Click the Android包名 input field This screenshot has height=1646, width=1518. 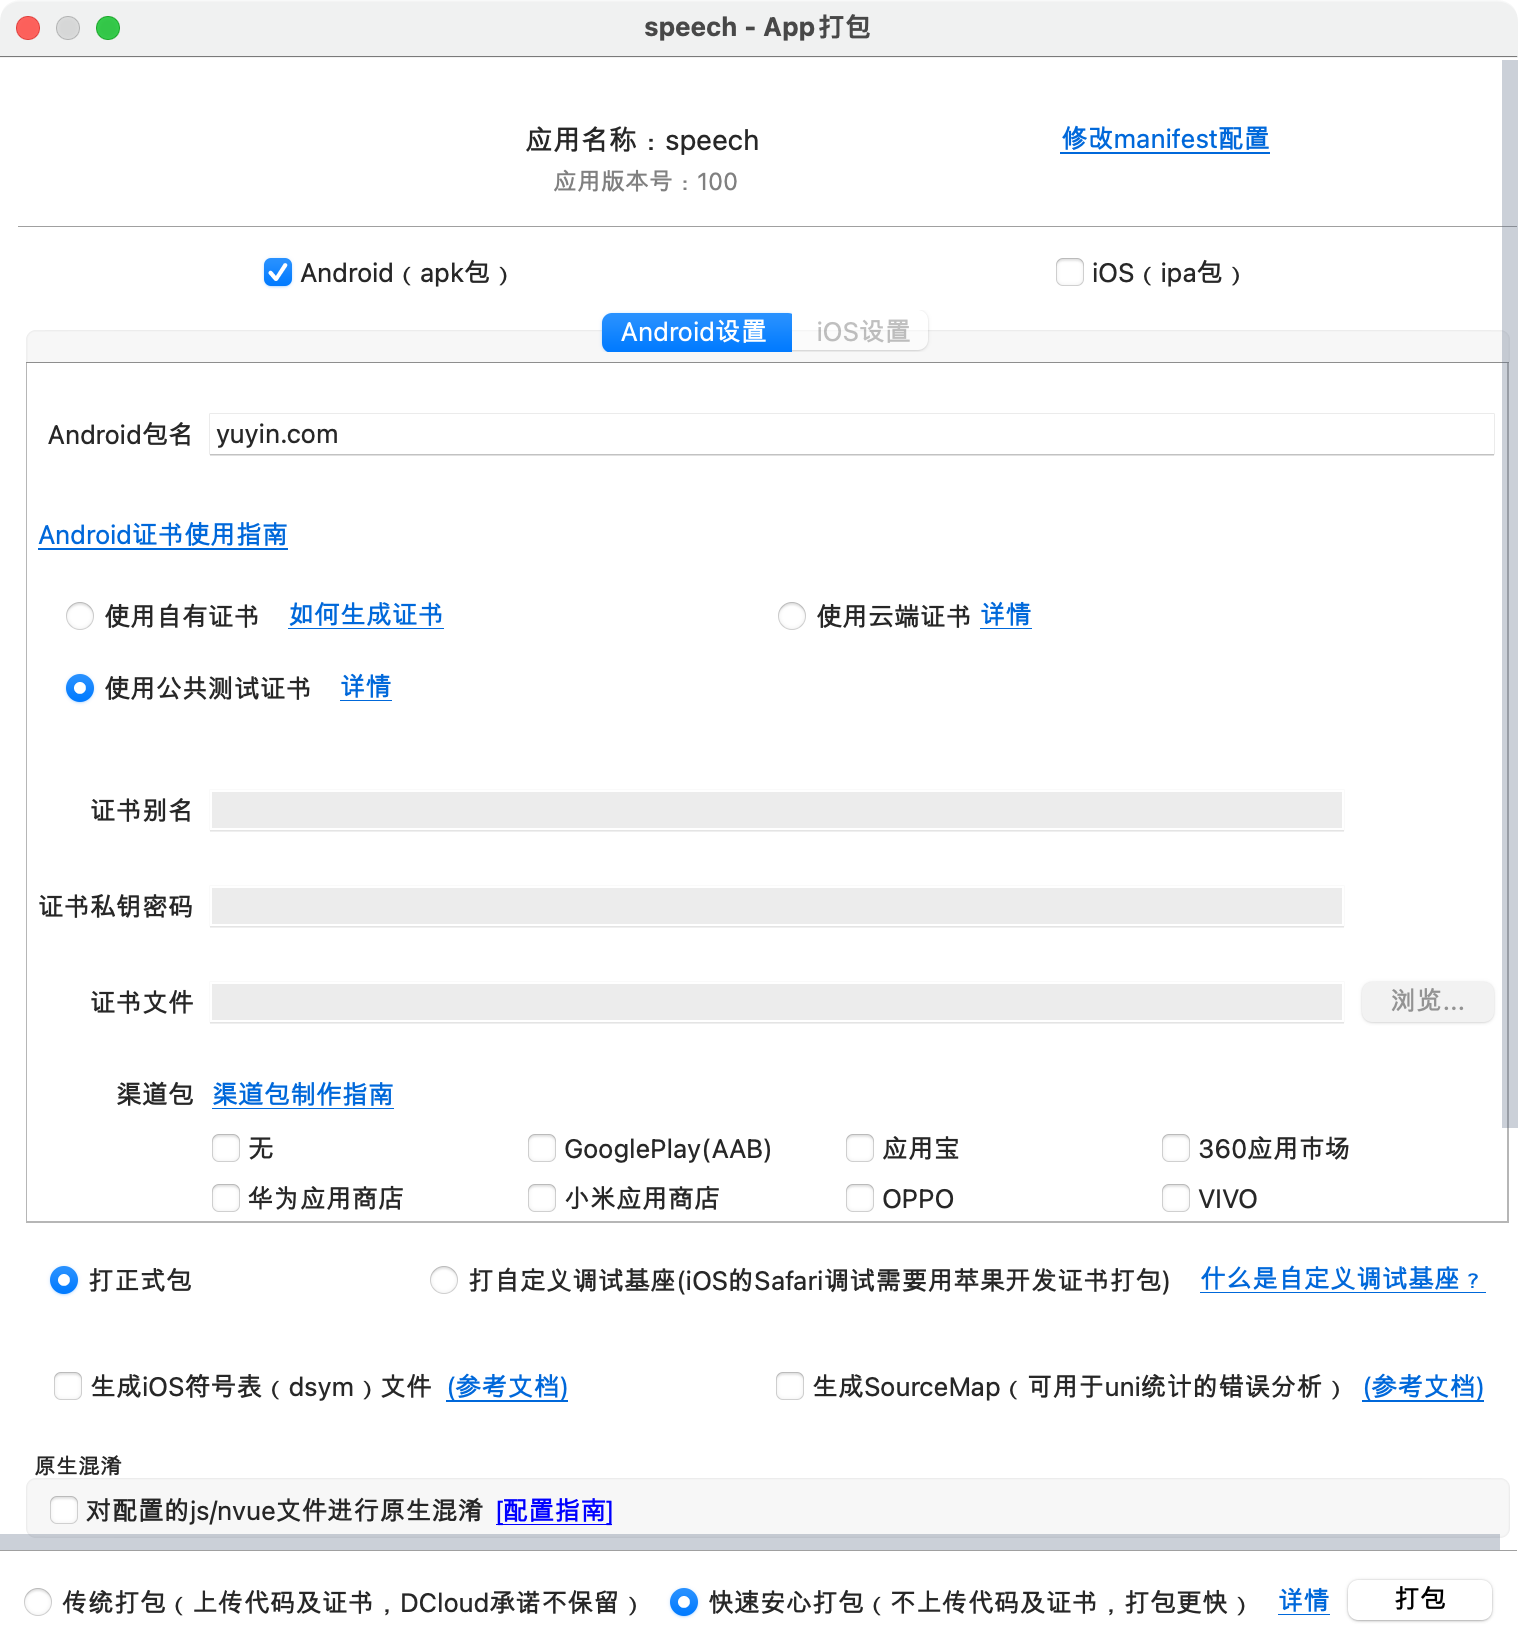pyautogui.click(x=851, y=434)
